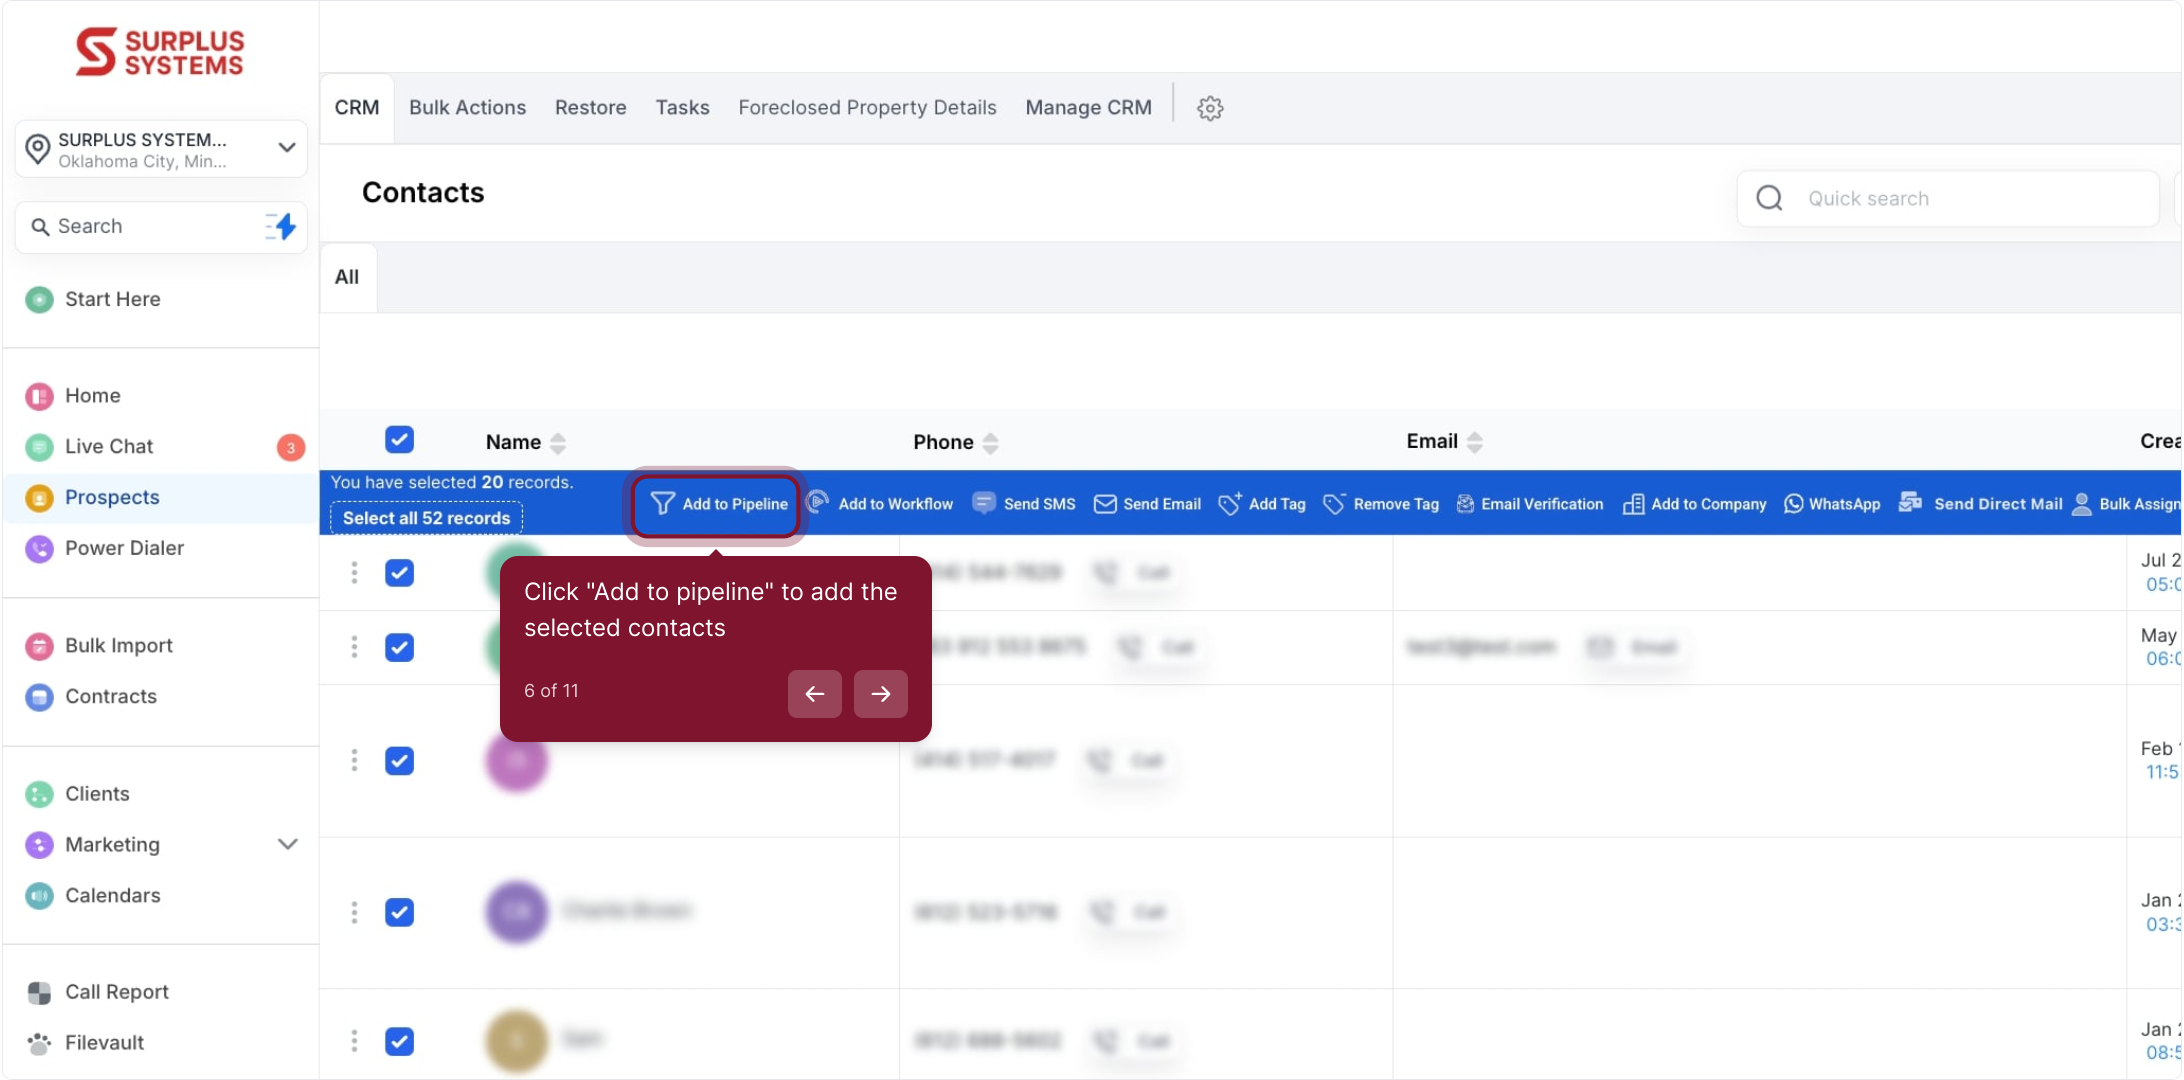Uncheck the select-all header checkbox
Screen dimensions: 2184x1080
(x=399, y=440)
